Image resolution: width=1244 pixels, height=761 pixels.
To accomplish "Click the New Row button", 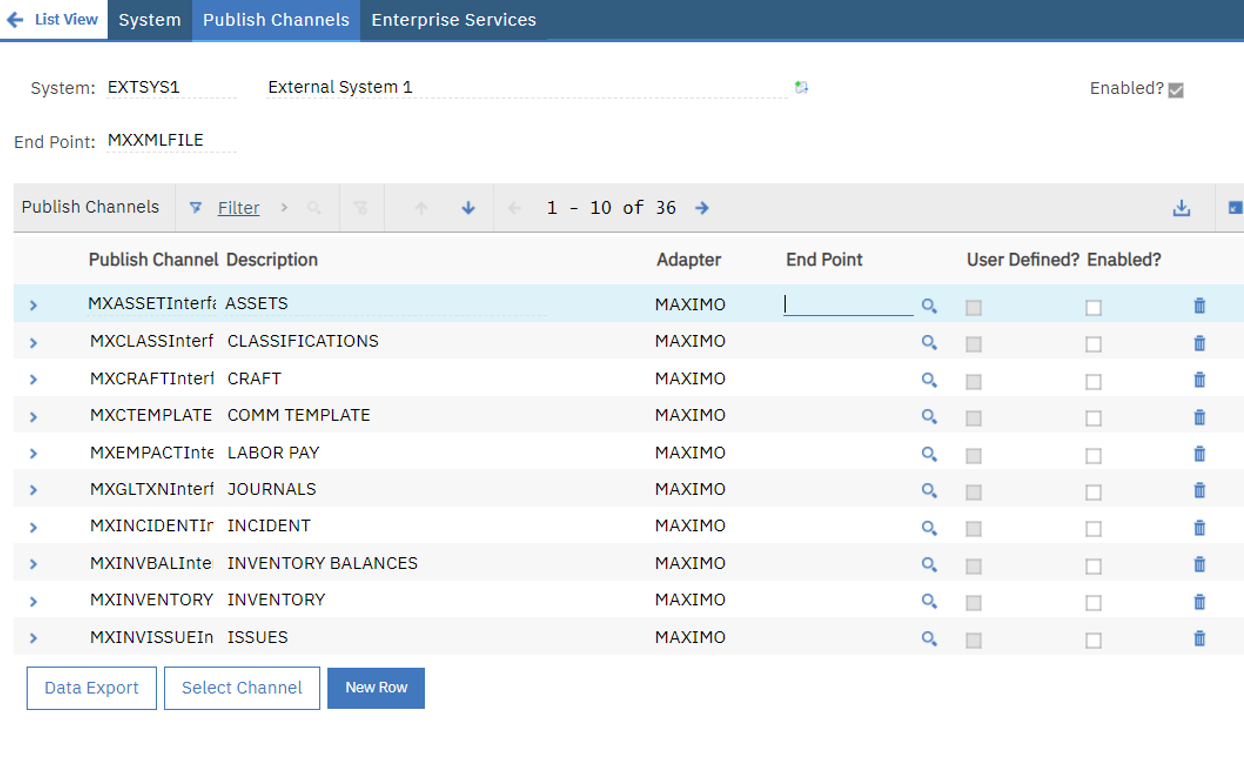I will 376,687.
